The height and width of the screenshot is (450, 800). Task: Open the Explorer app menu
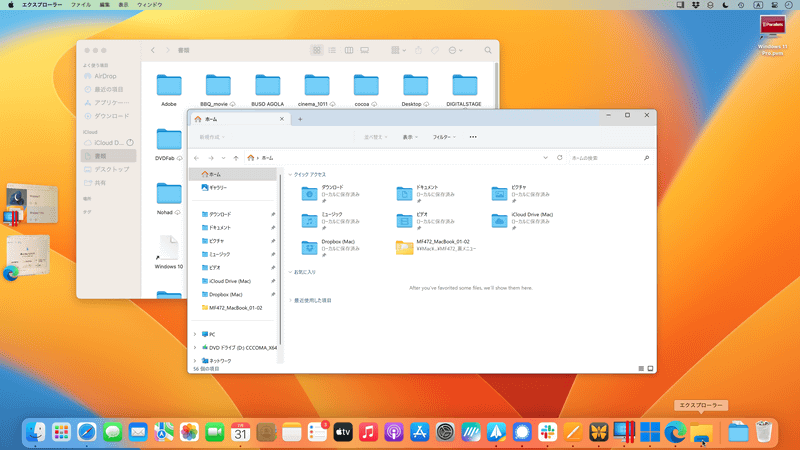point(42,5)
